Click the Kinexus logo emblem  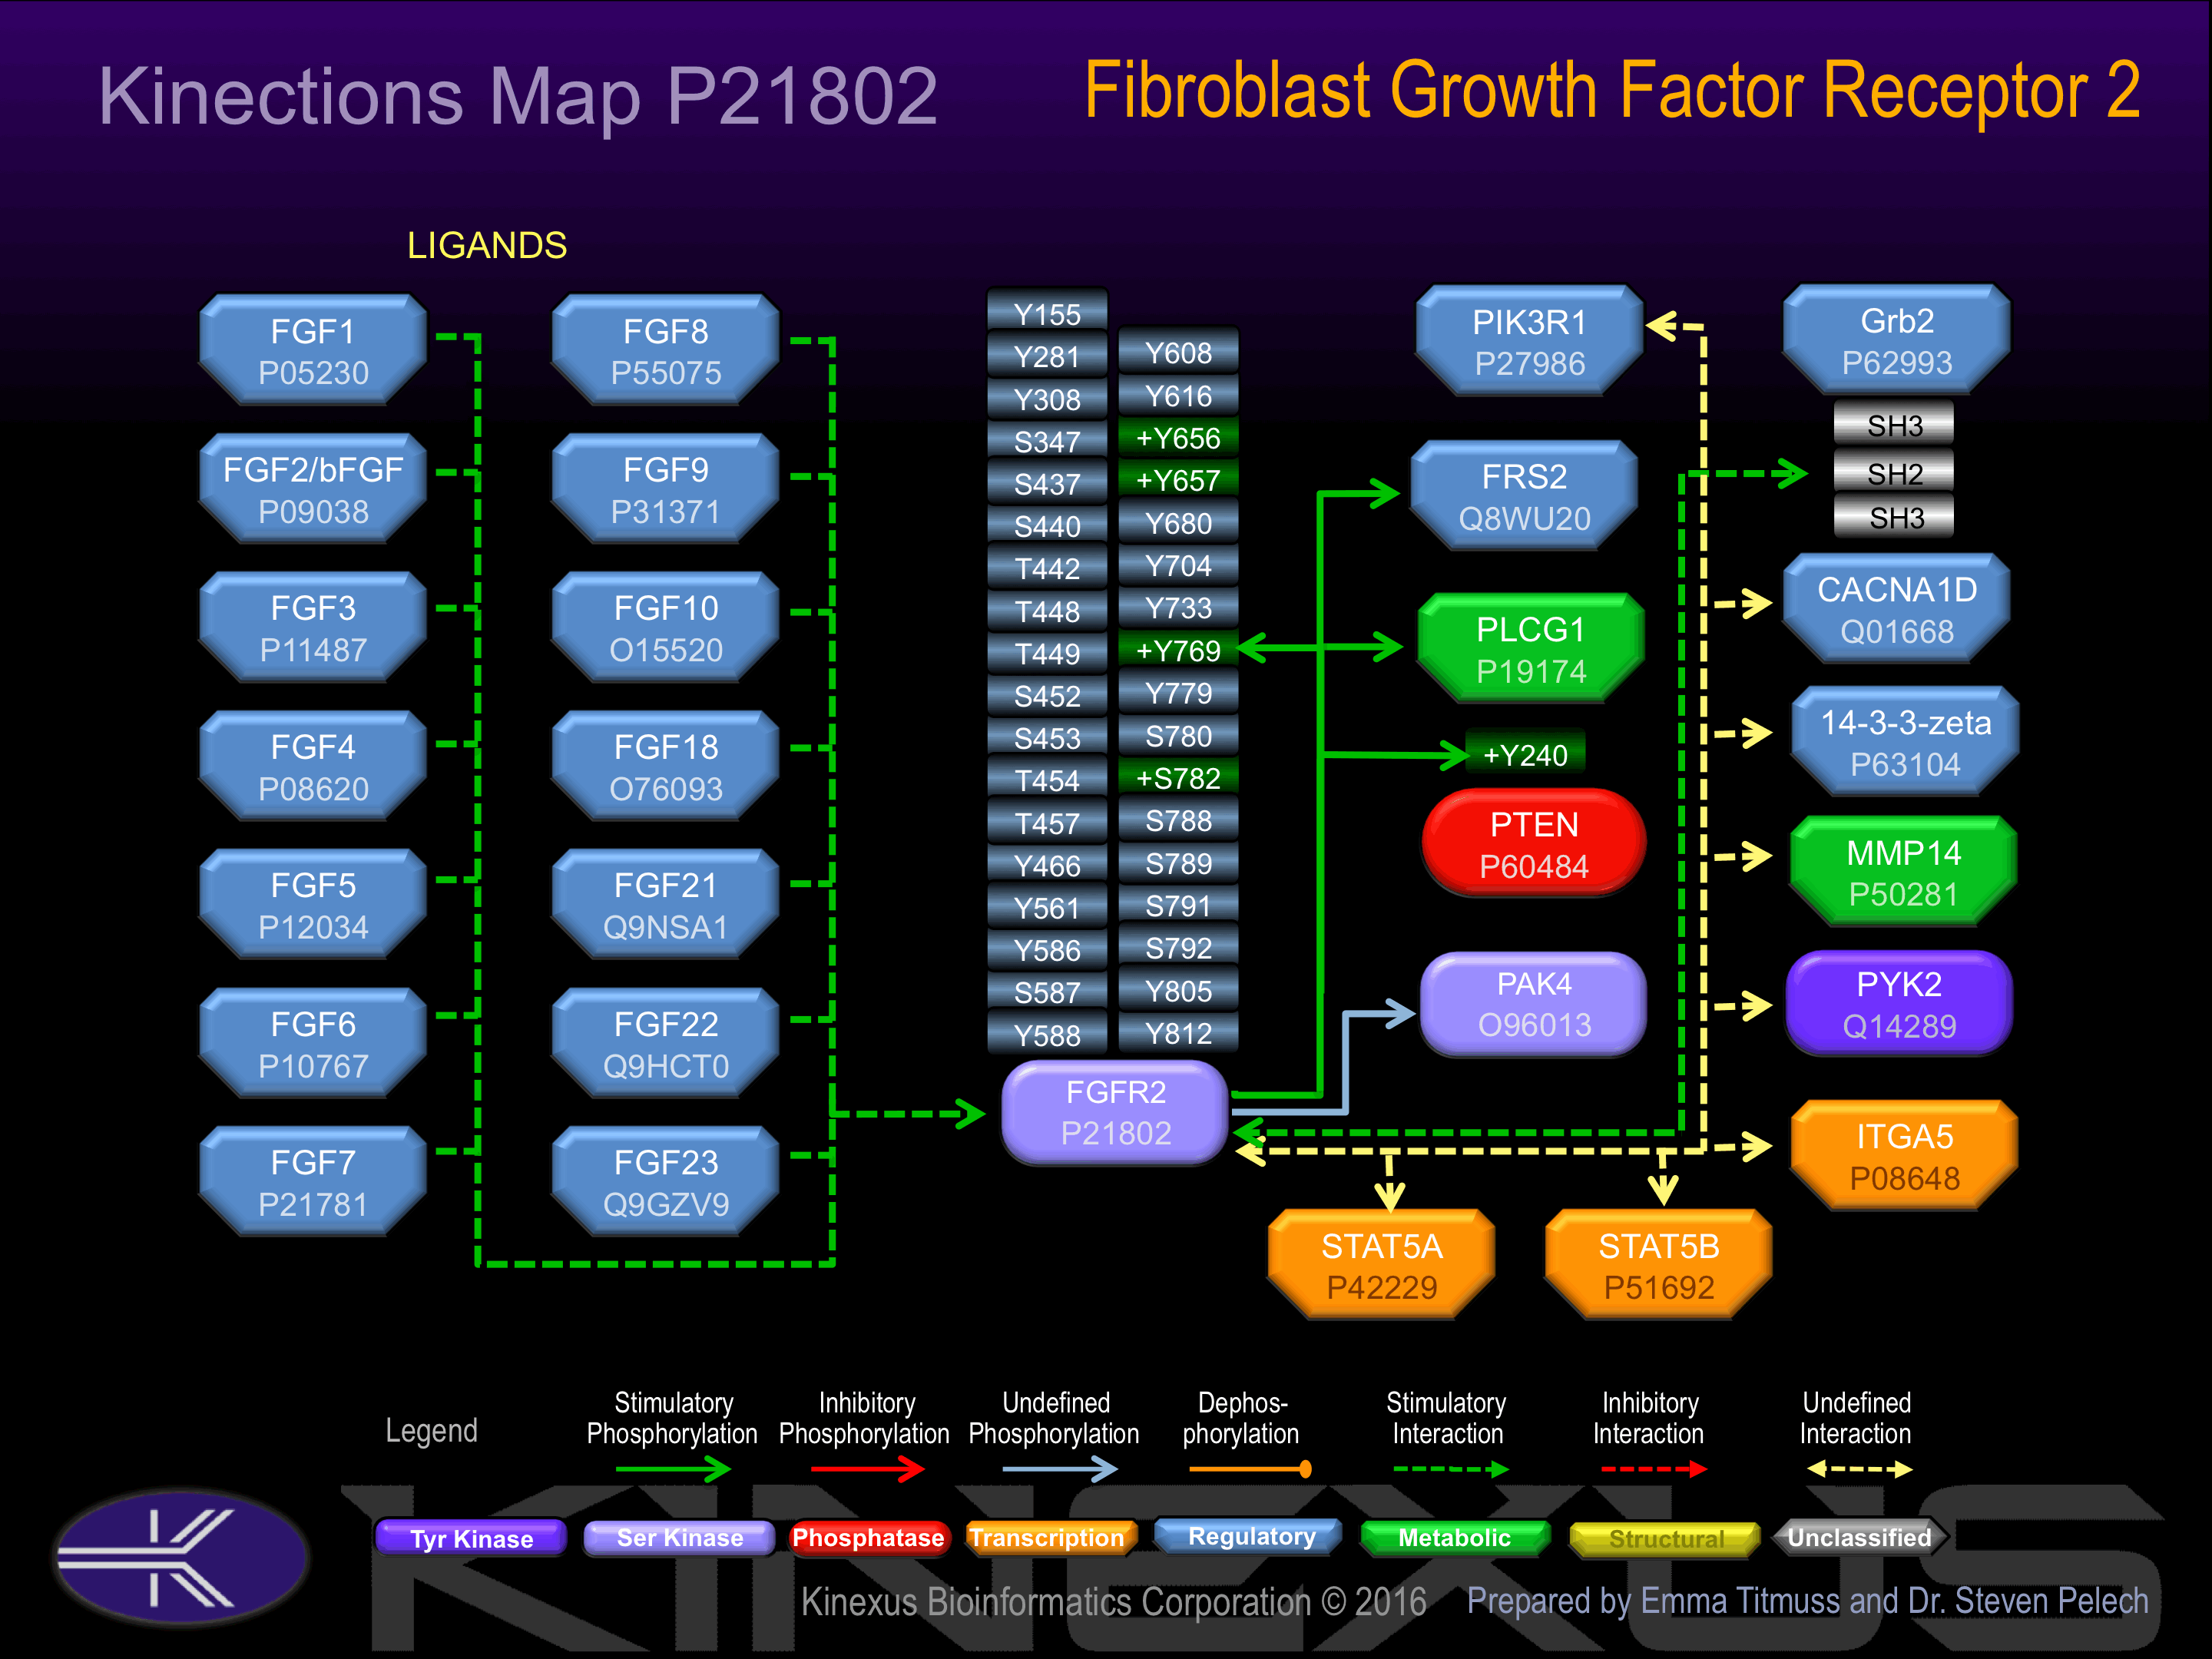pos(182,1557)
